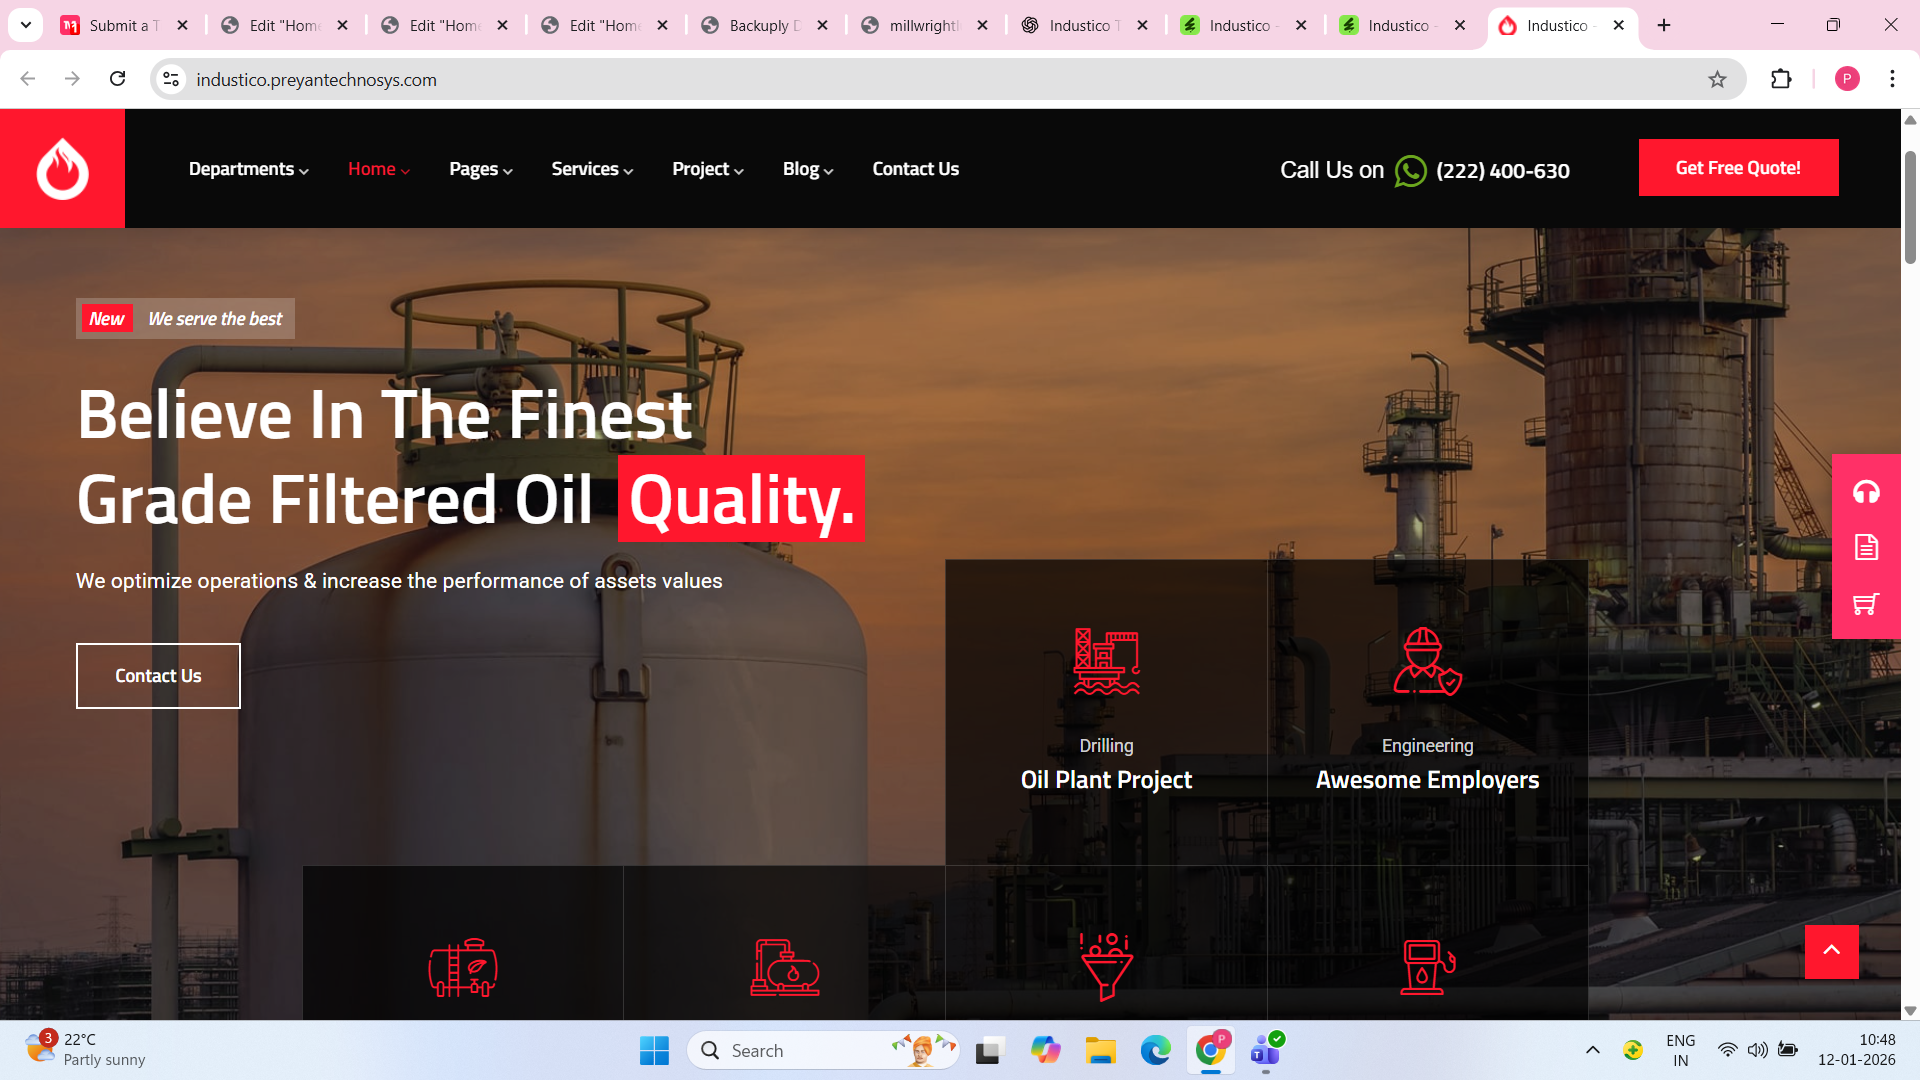Open the Blog menu item
Viewport: 1920px width, 1080px height.
tap(807, 169)
